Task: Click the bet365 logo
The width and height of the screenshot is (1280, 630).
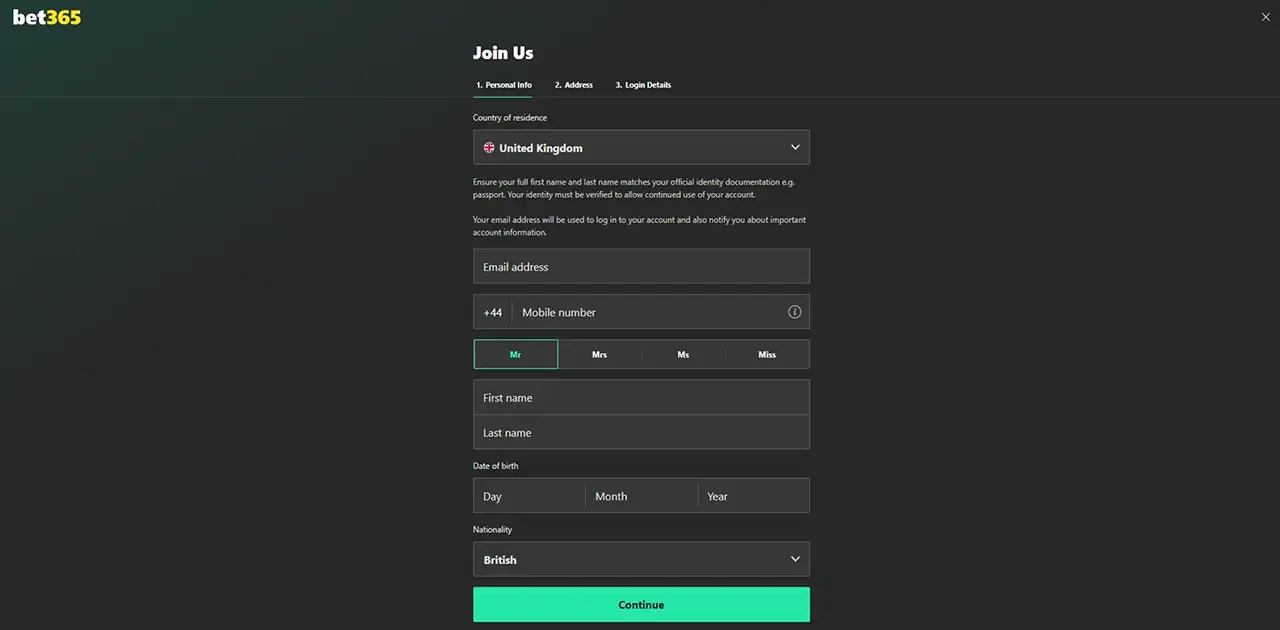Action: [x=47, y=17]
